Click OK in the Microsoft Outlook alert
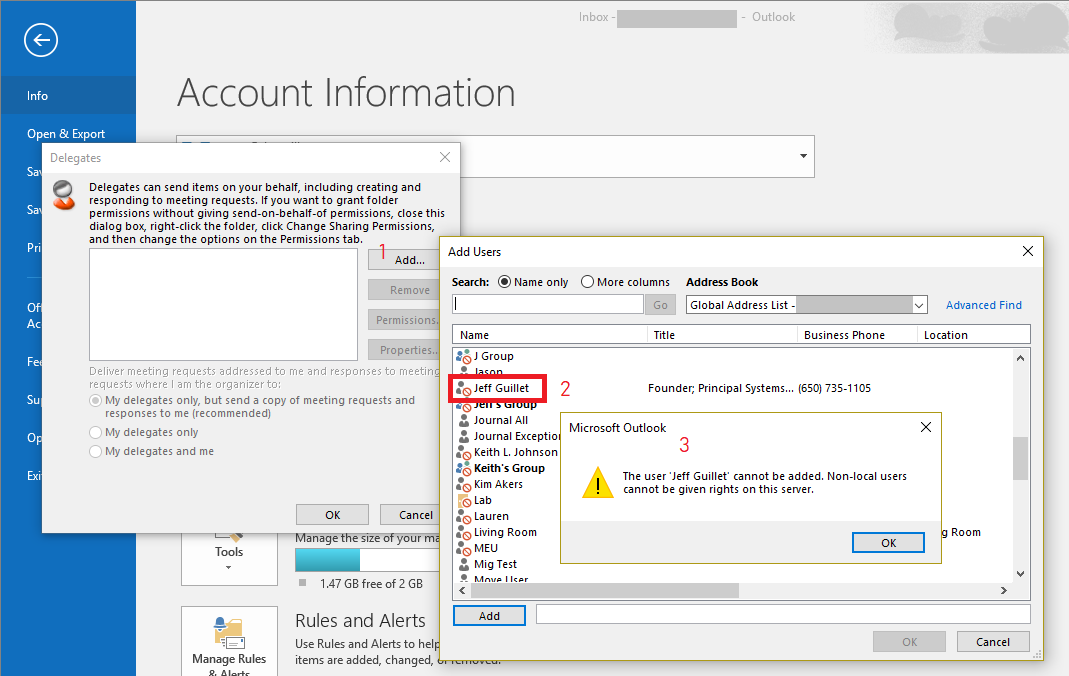 (888, 543)
